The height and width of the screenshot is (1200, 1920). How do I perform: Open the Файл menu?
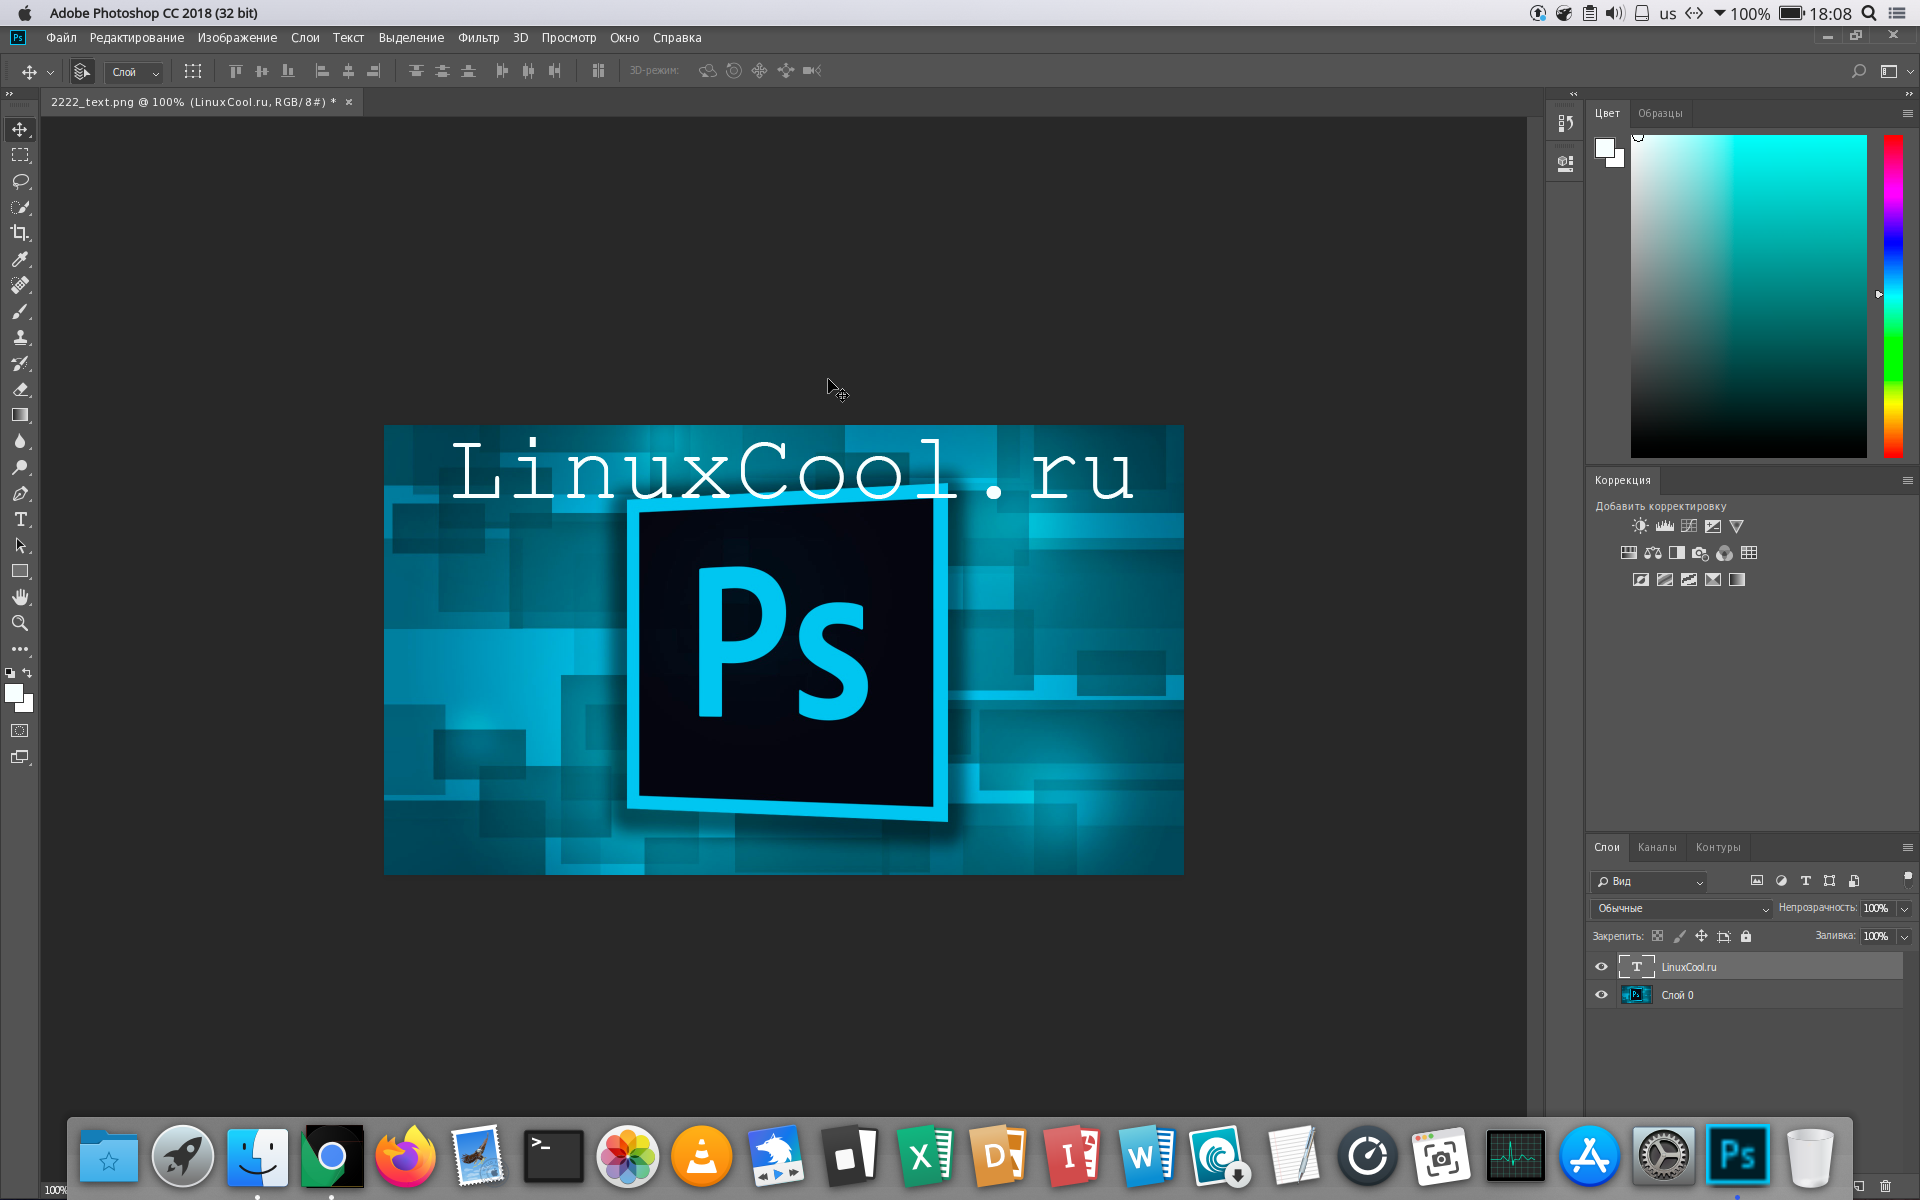point(61,38)
